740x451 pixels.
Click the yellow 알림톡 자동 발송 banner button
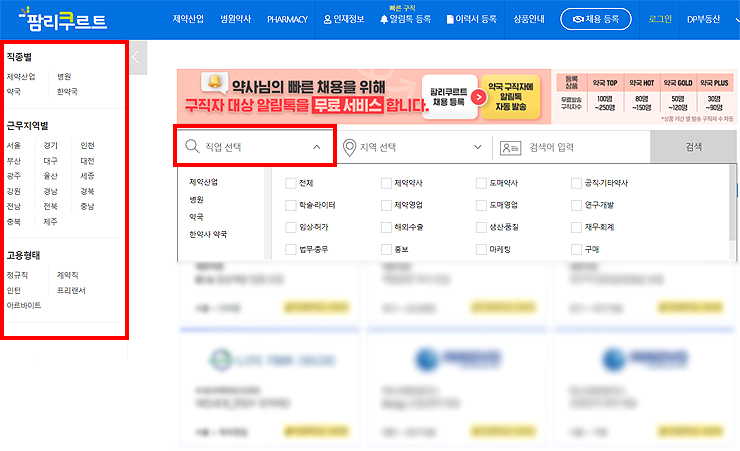point(511,97)
